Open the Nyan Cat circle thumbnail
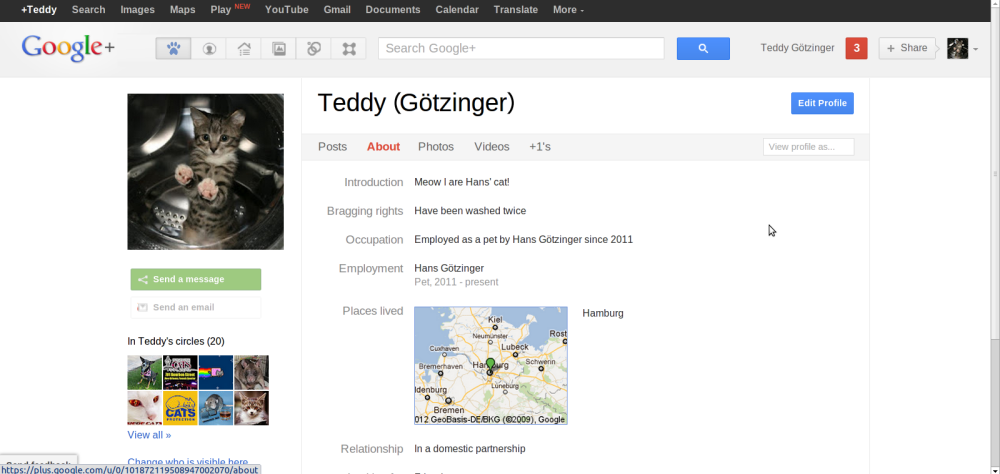 tap(216, 373)
